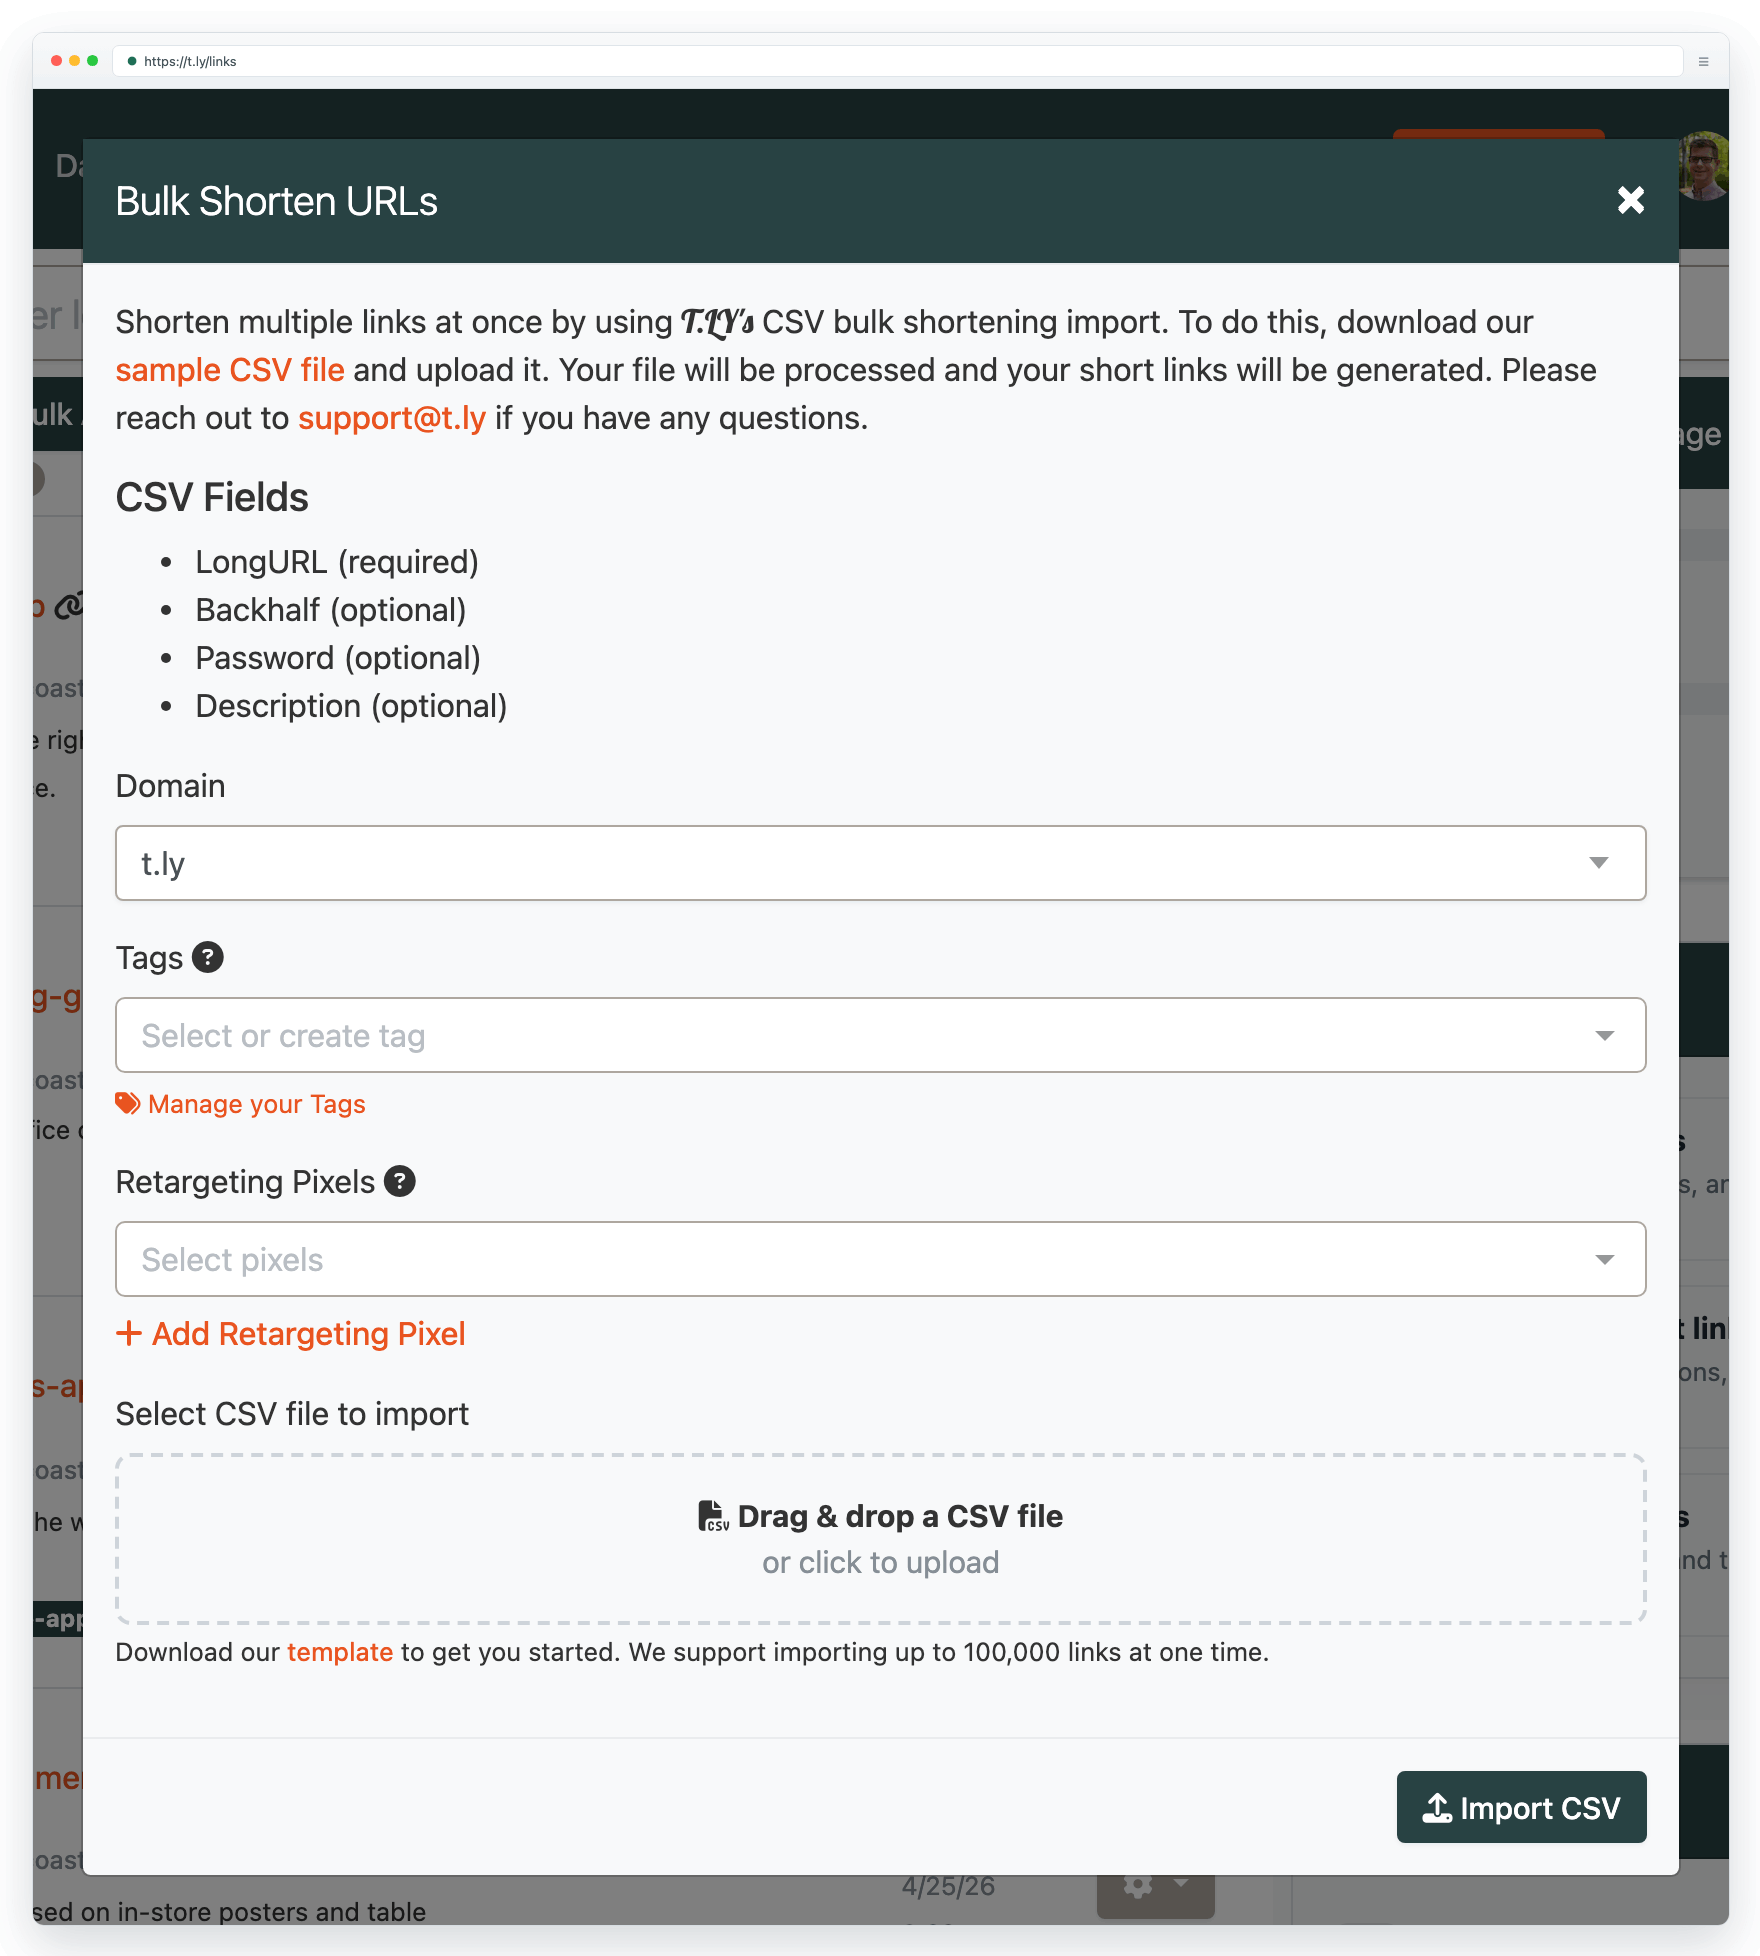This screenshot has height=1956, width=1760.
Task: Open the Select pixels dropdown
Action: click(880, 1259)
